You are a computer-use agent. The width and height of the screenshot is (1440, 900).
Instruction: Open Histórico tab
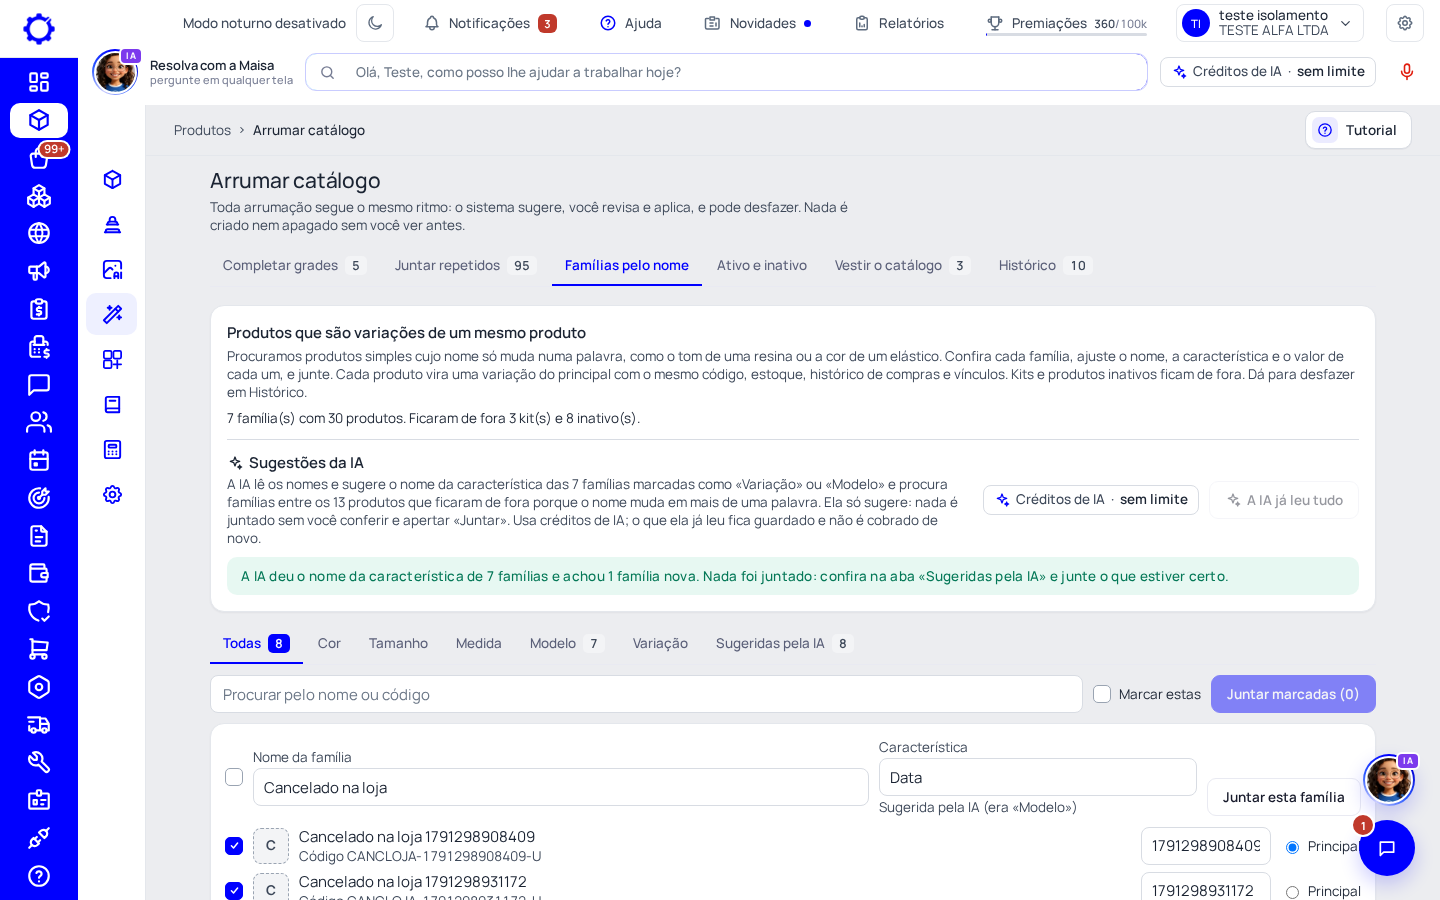pyautogui.click(x=1044, y=265)
